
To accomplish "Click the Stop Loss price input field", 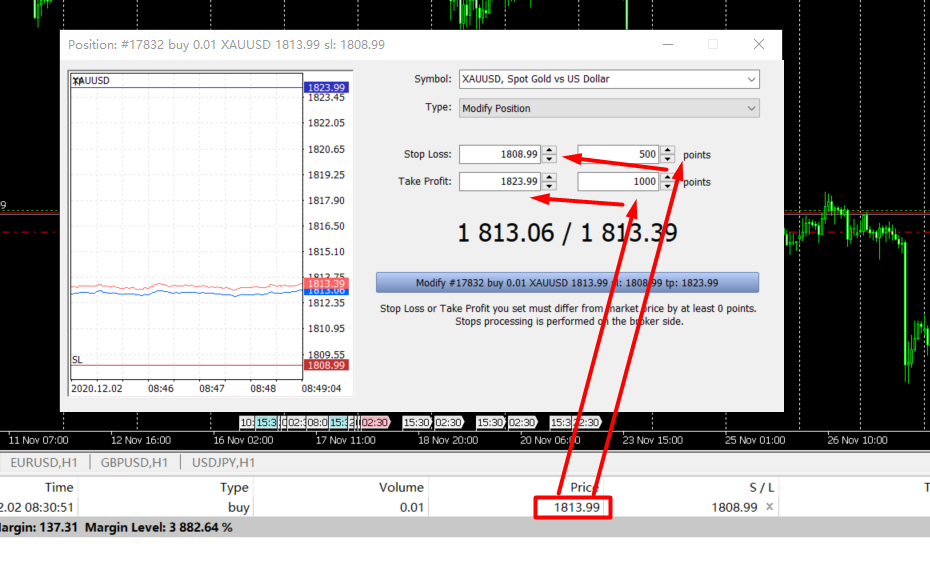I will (500, 155).
